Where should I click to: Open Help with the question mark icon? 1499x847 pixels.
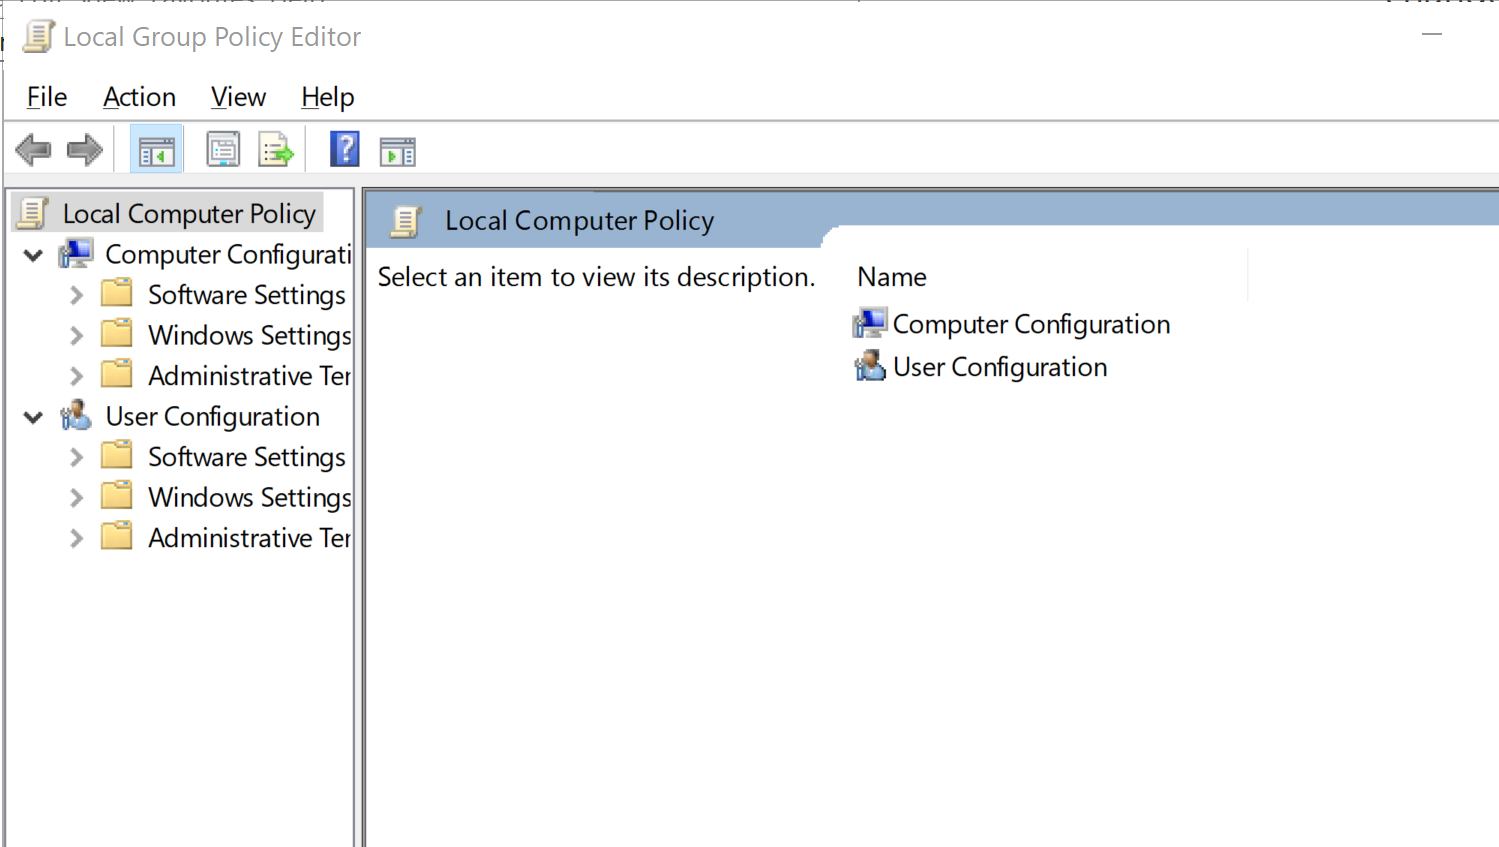click(345, 150)
